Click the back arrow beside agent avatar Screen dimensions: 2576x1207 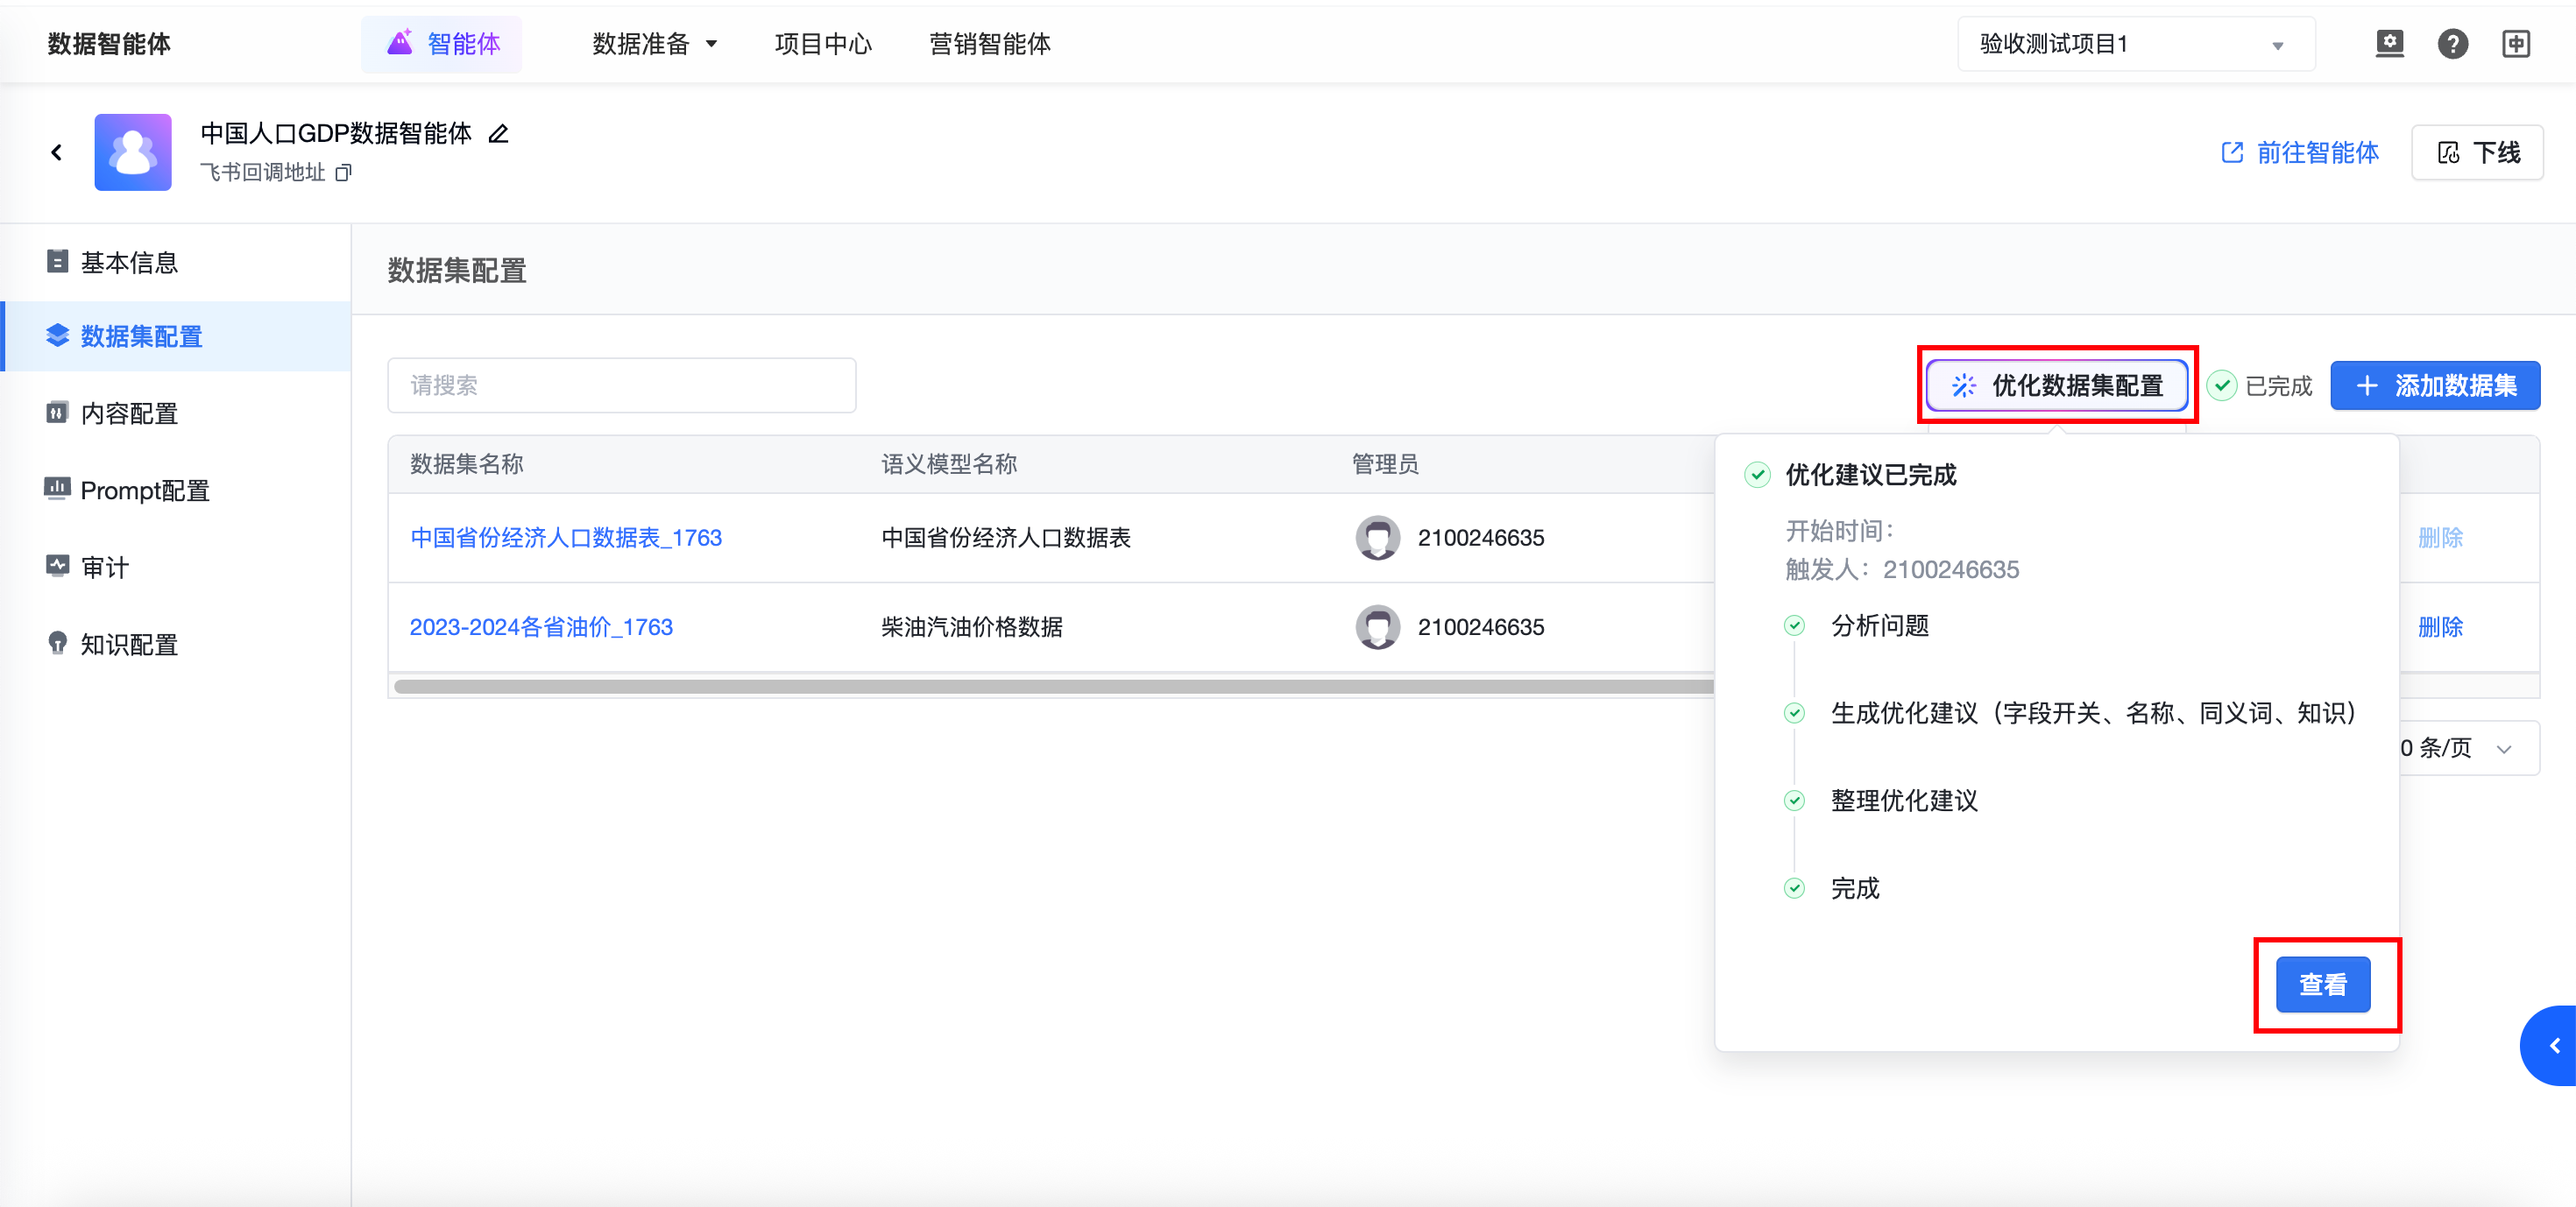(57, 152)
